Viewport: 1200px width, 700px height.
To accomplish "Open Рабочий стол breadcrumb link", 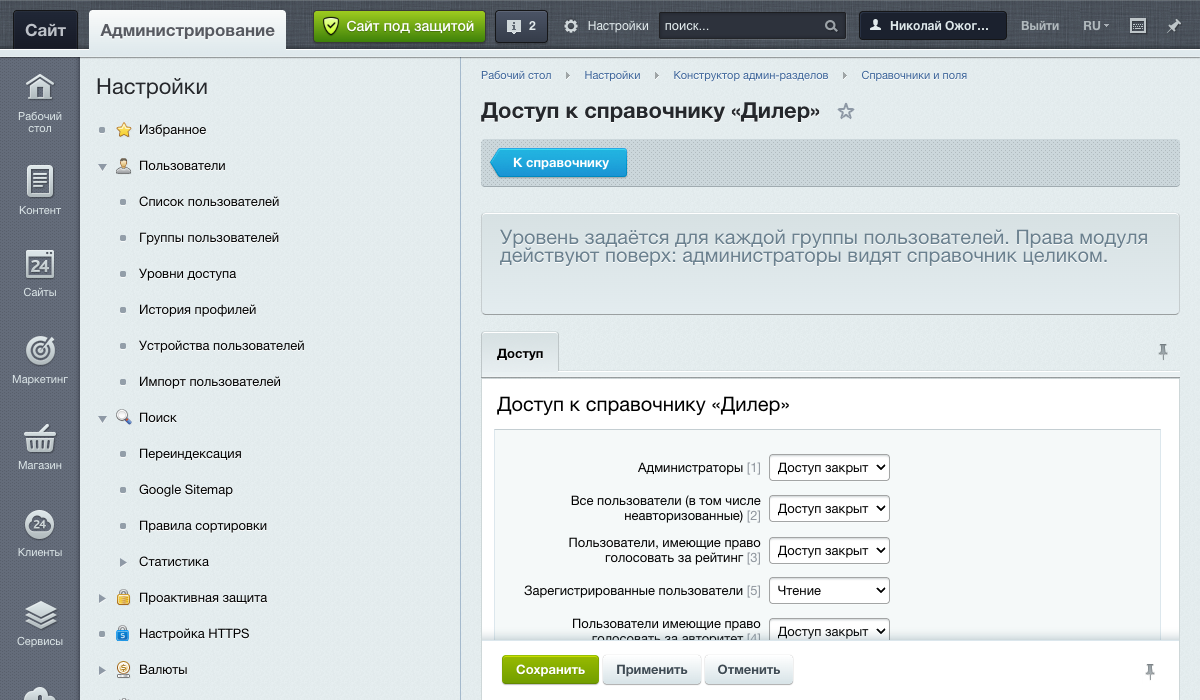I will point(516,75).
